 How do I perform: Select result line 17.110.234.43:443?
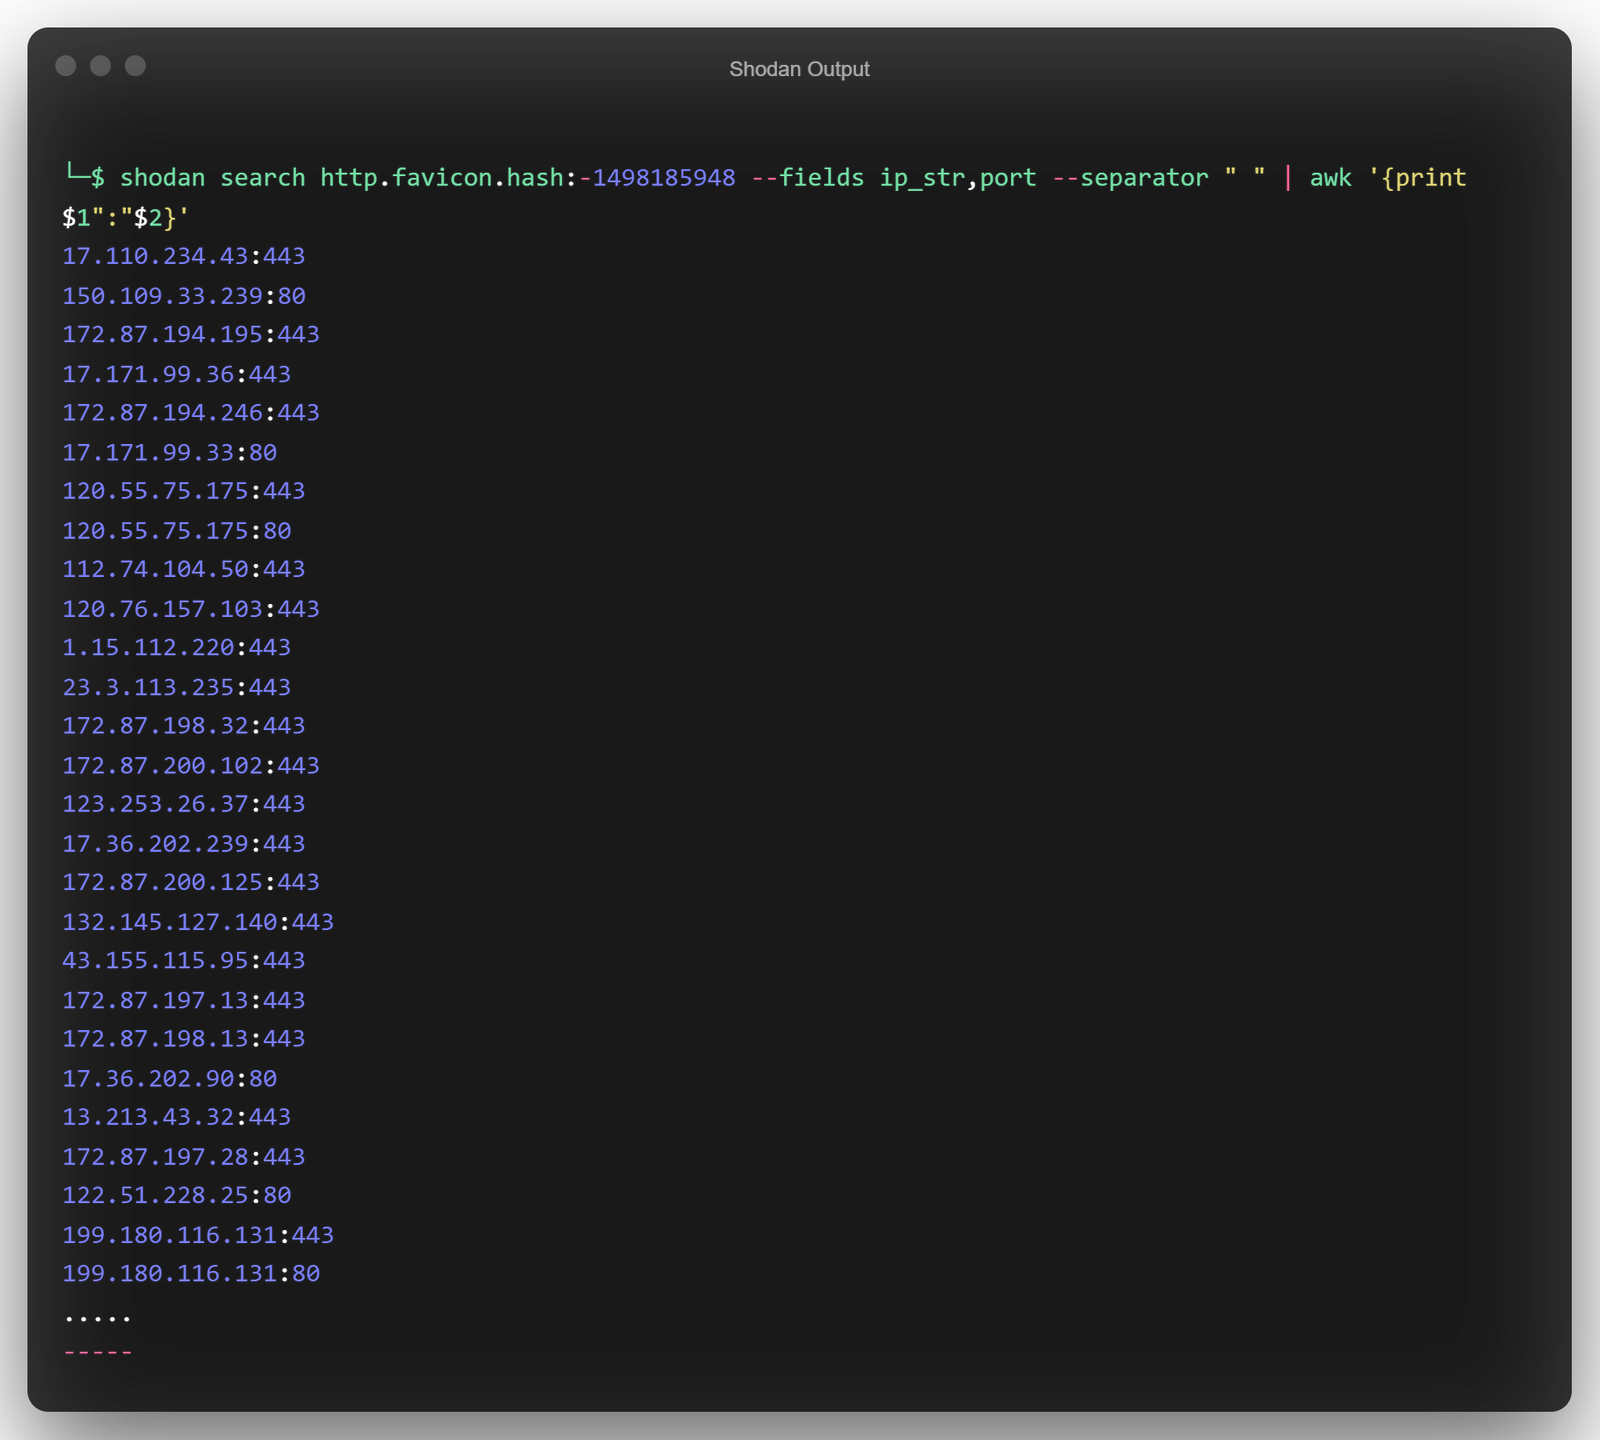pyautogui.click(x=184, y=256)
